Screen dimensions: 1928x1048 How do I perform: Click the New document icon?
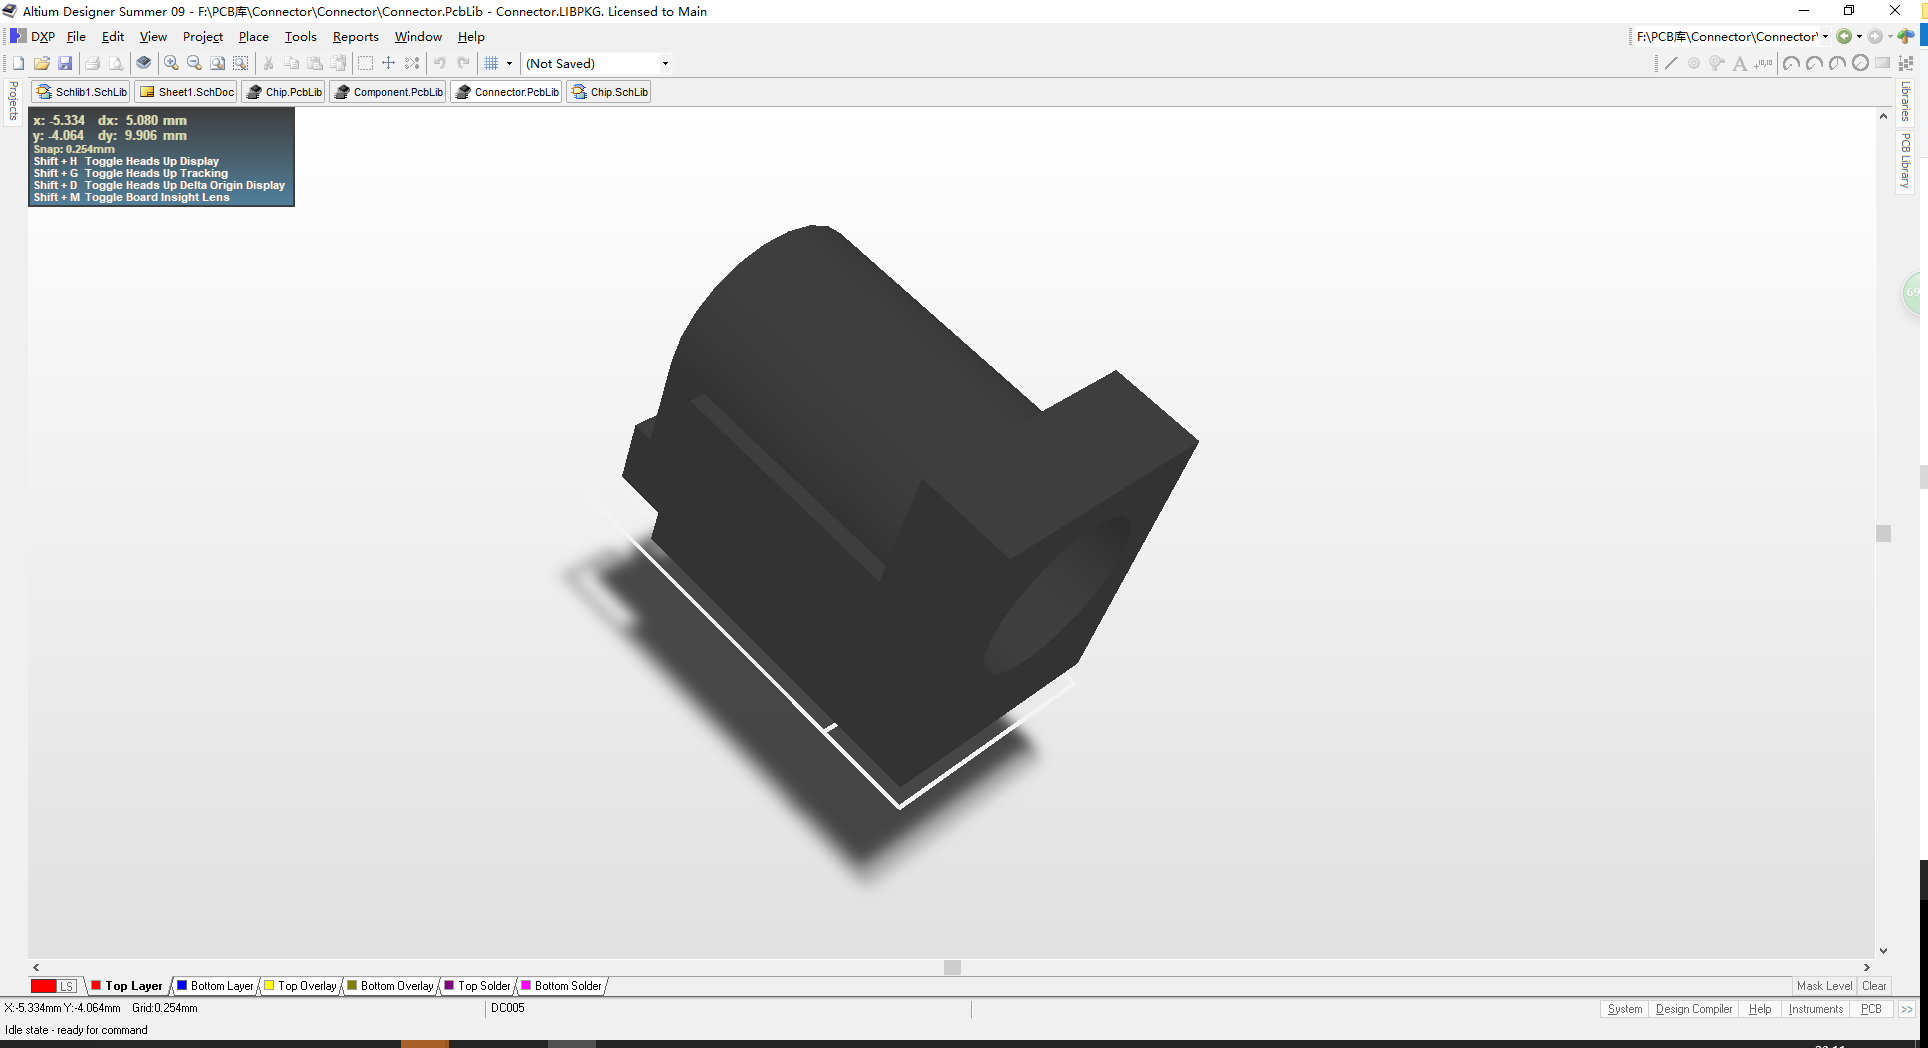tap(18, 63)
